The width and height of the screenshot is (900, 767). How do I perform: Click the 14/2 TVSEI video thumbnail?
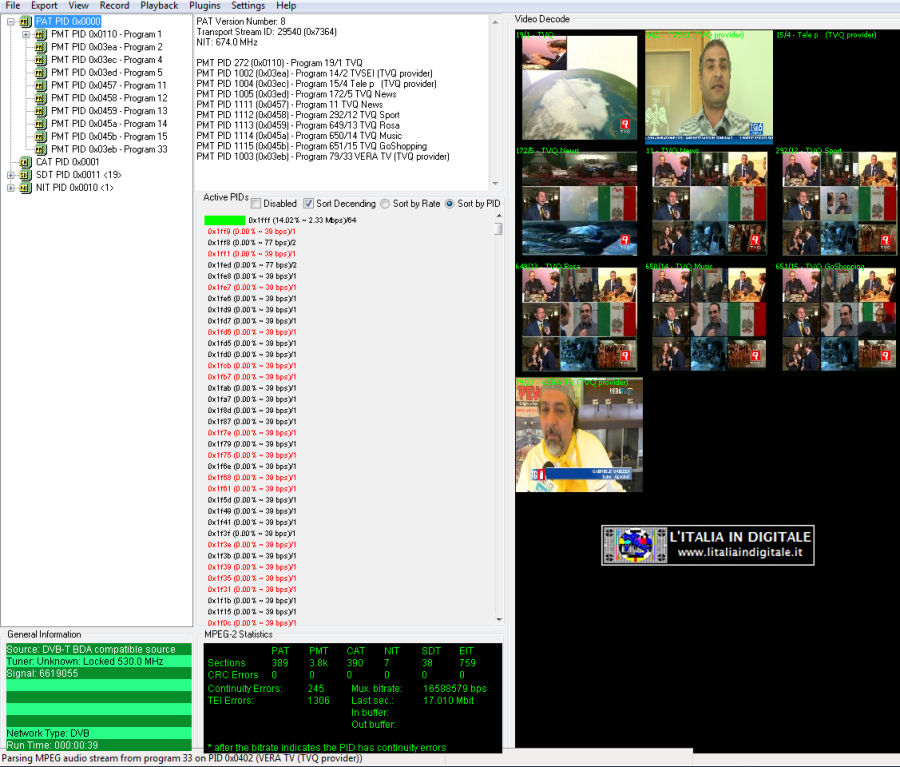pyautogui.click(x=709, y=86)
